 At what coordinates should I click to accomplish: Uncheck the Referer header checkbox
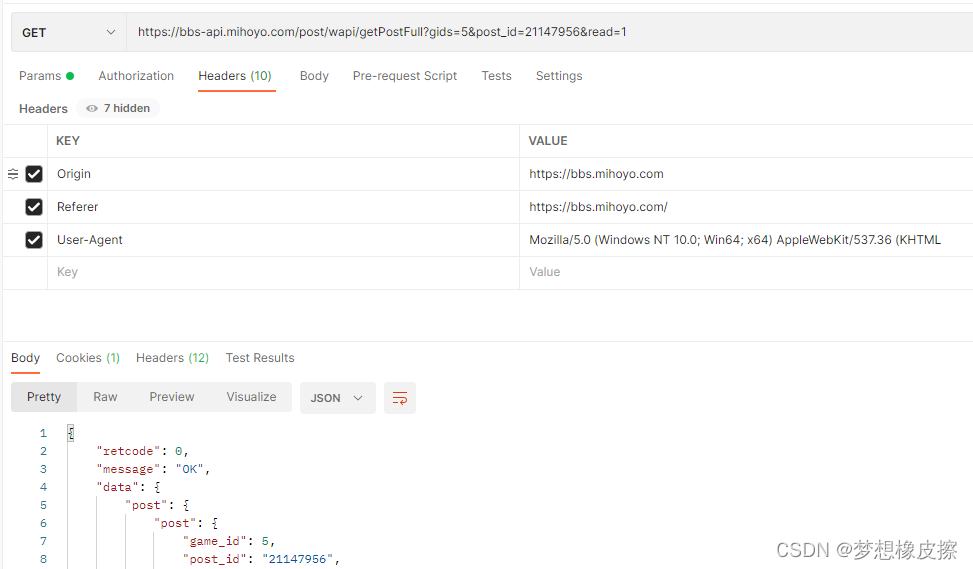[34, 207]
